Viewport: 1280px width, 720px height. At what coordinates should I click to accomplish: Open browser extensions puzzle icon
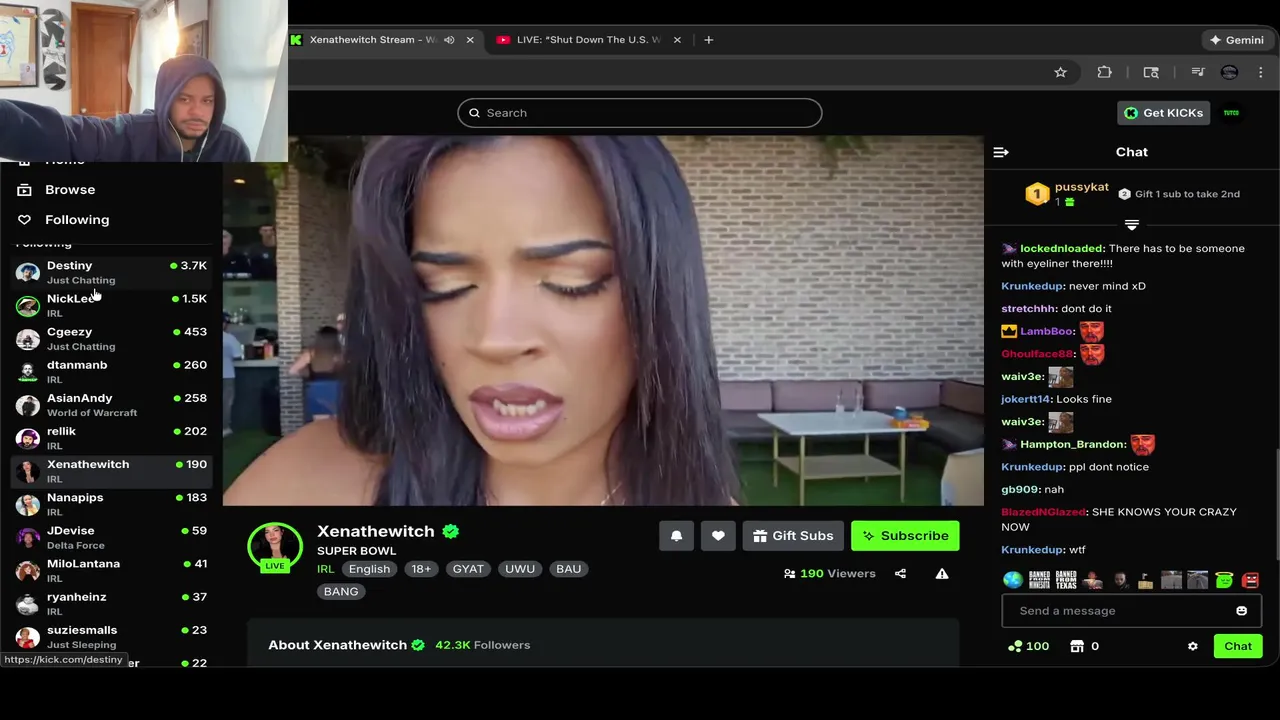click(1104, 72)
